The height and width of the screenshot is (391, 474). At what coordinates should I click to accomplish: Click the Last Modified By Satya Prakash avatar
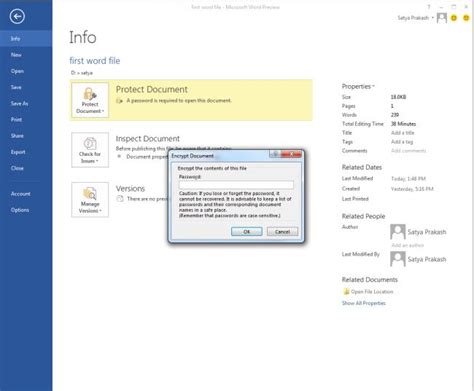[x=398, y=259]
